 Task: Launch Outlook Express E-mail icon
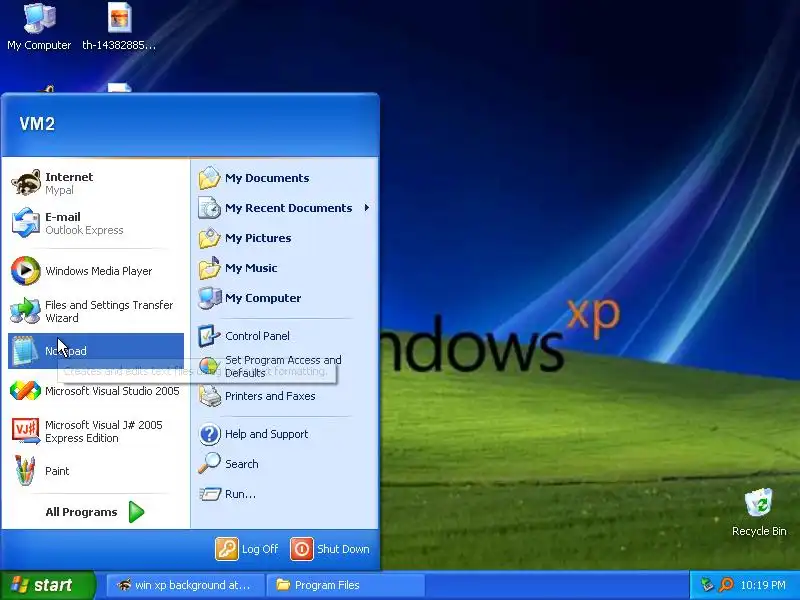pyautogui.click(x=26, y=223)
